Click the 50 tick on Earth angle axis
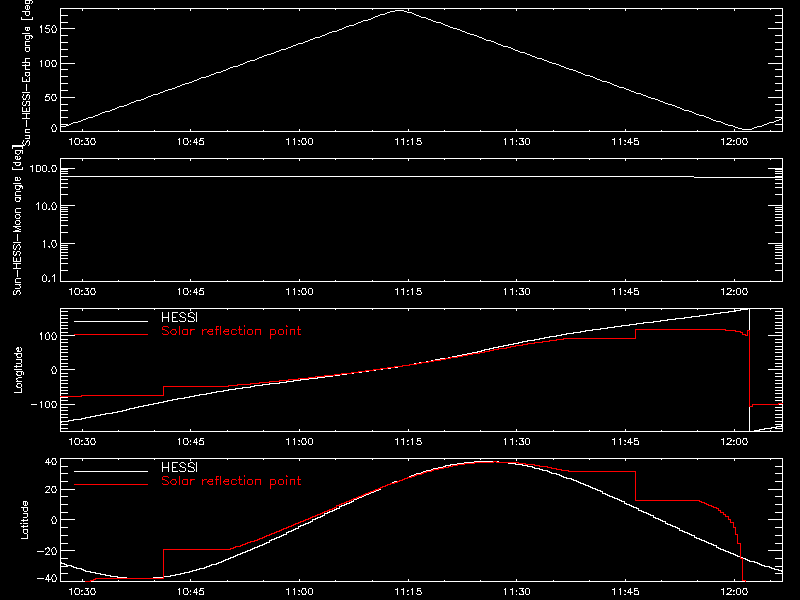The width and height of the screenshot is (800, 600). [51, 97]
